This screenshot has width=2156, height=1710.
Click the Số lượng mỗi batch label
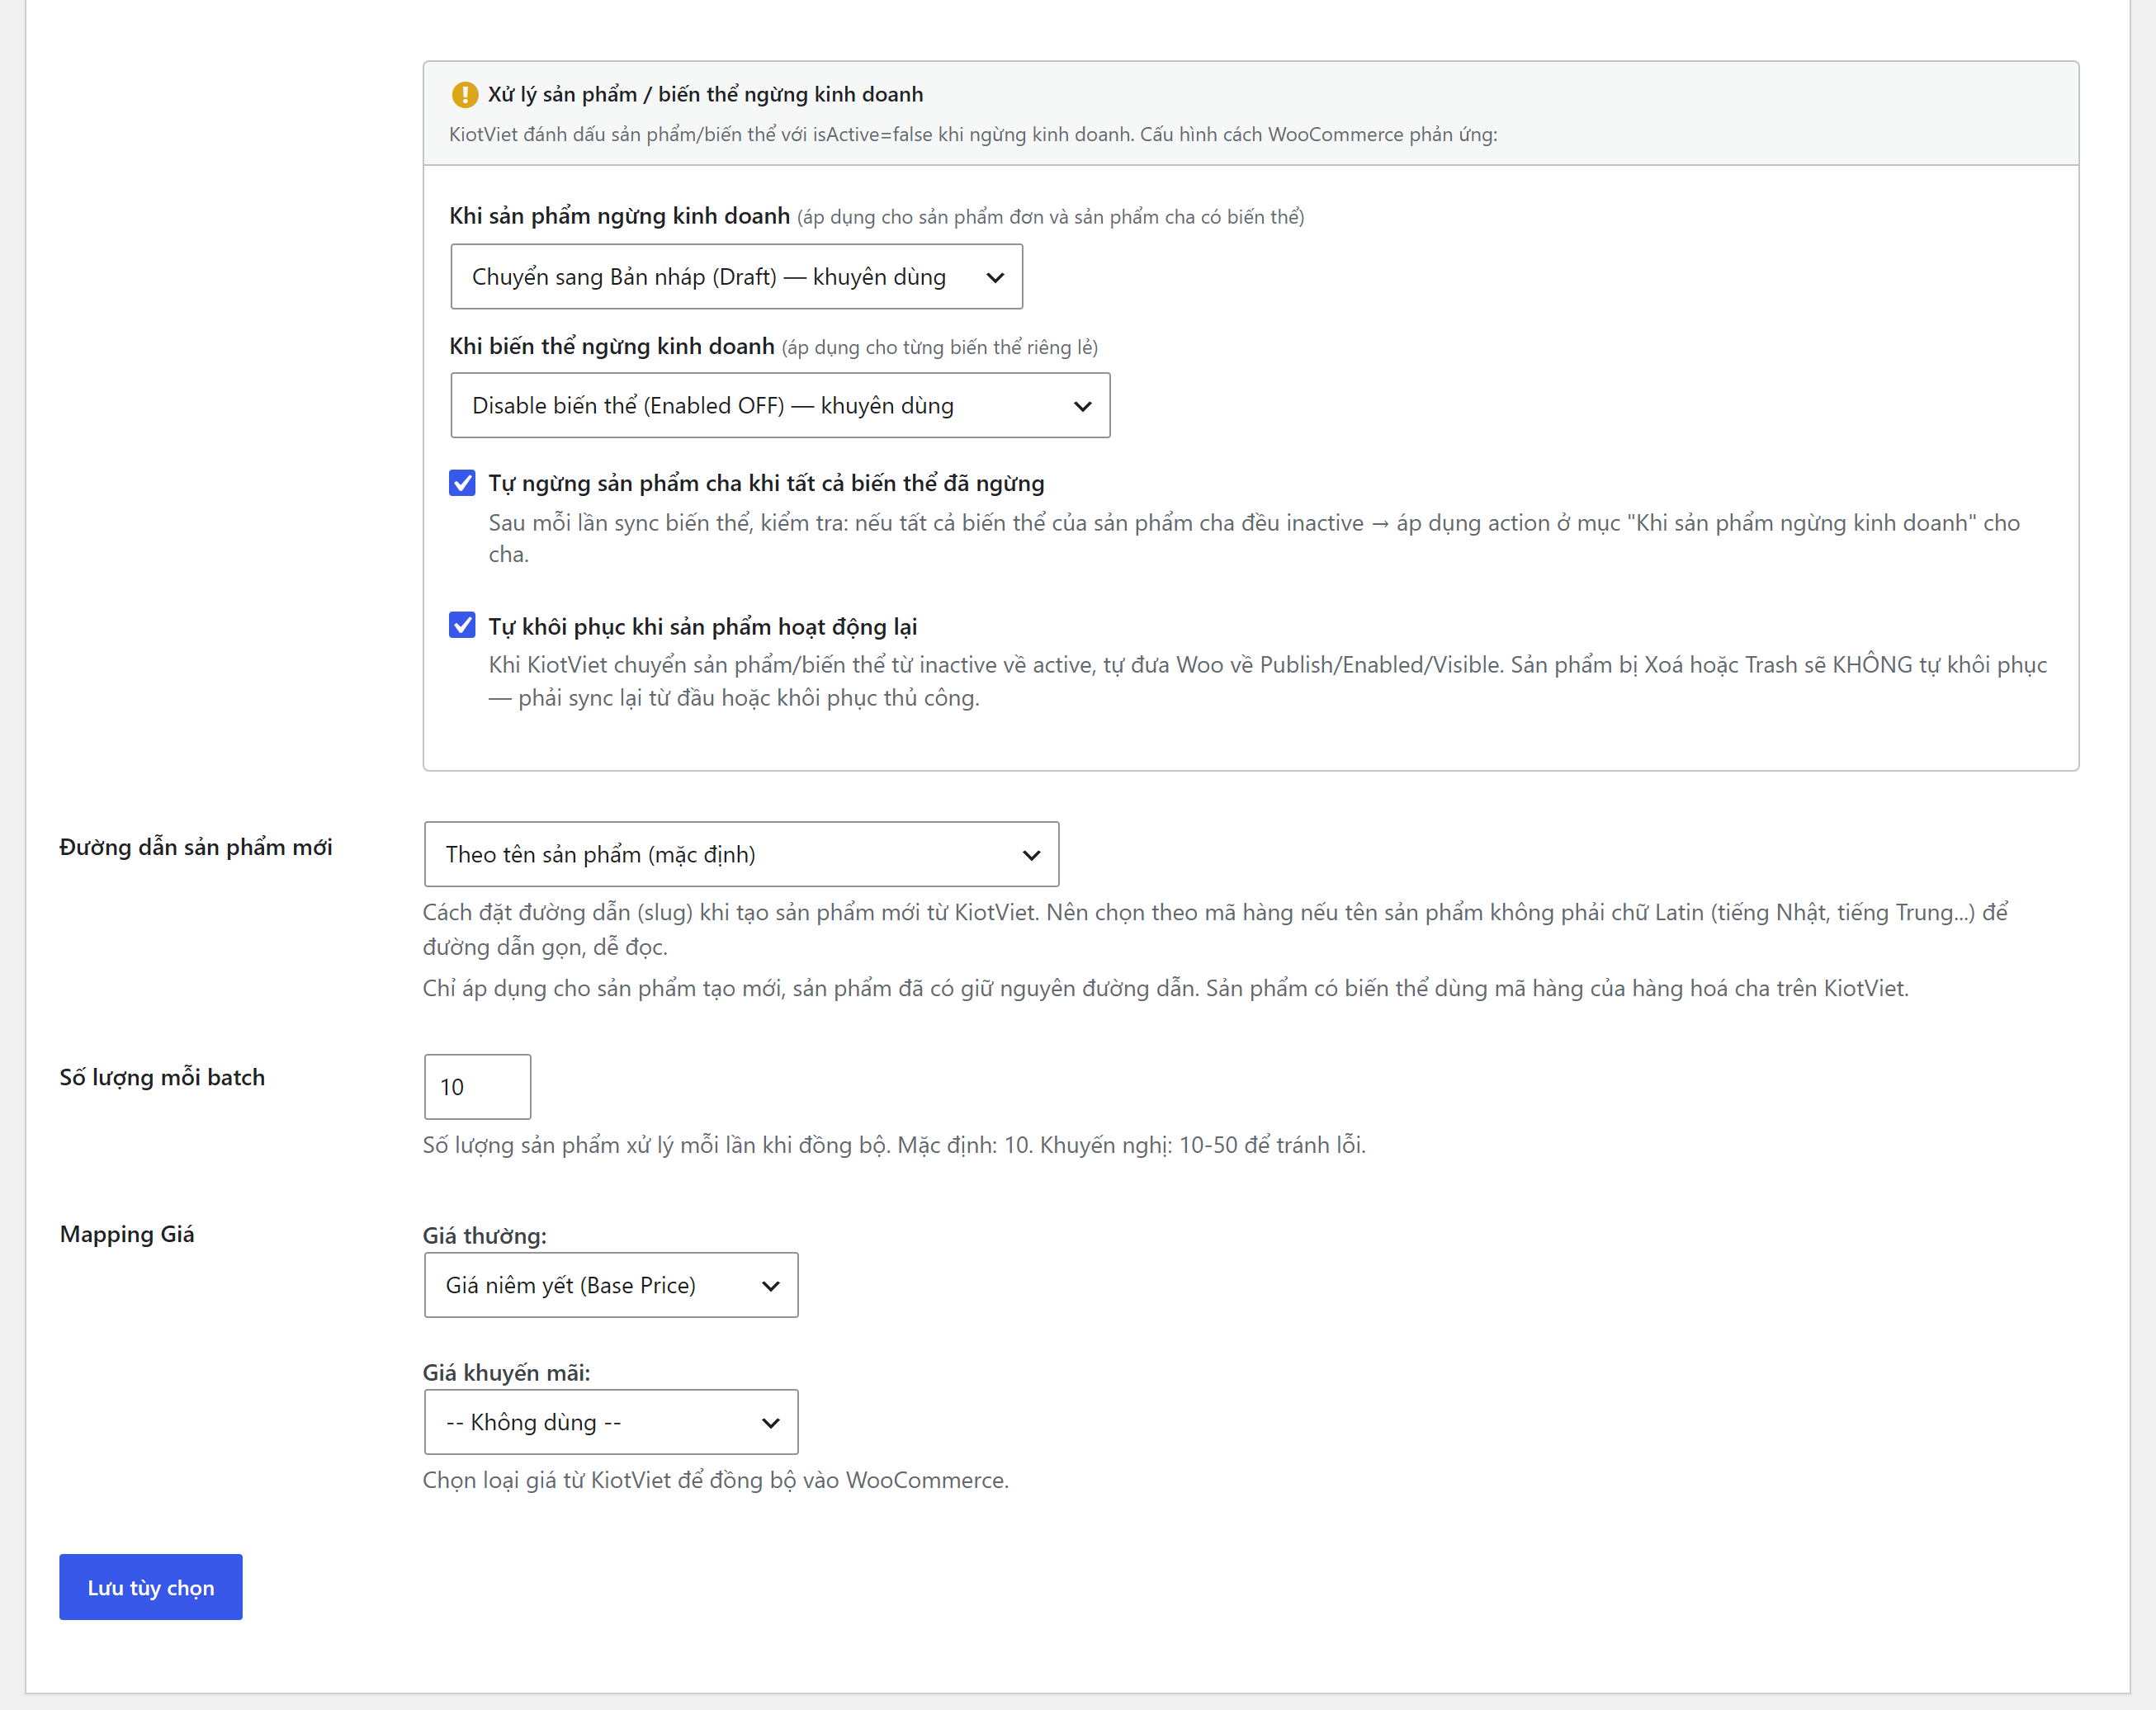click(x=162, y=1078)
